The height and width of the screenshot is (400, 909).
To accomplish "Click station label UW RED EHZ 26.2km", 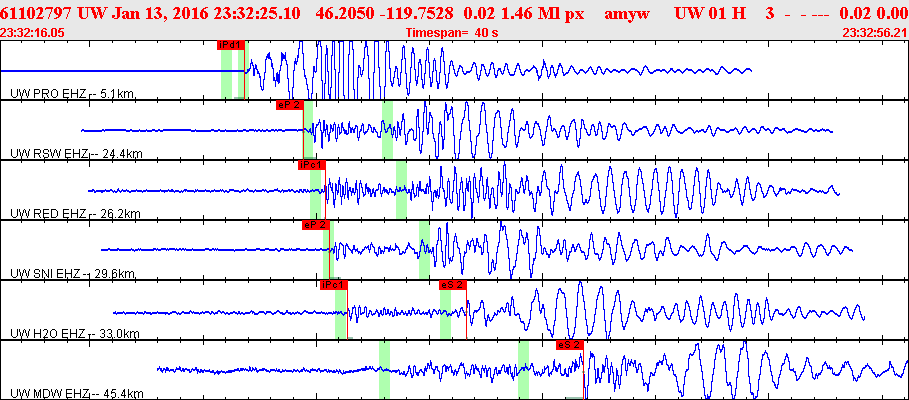I will click(x=76, y=214).
